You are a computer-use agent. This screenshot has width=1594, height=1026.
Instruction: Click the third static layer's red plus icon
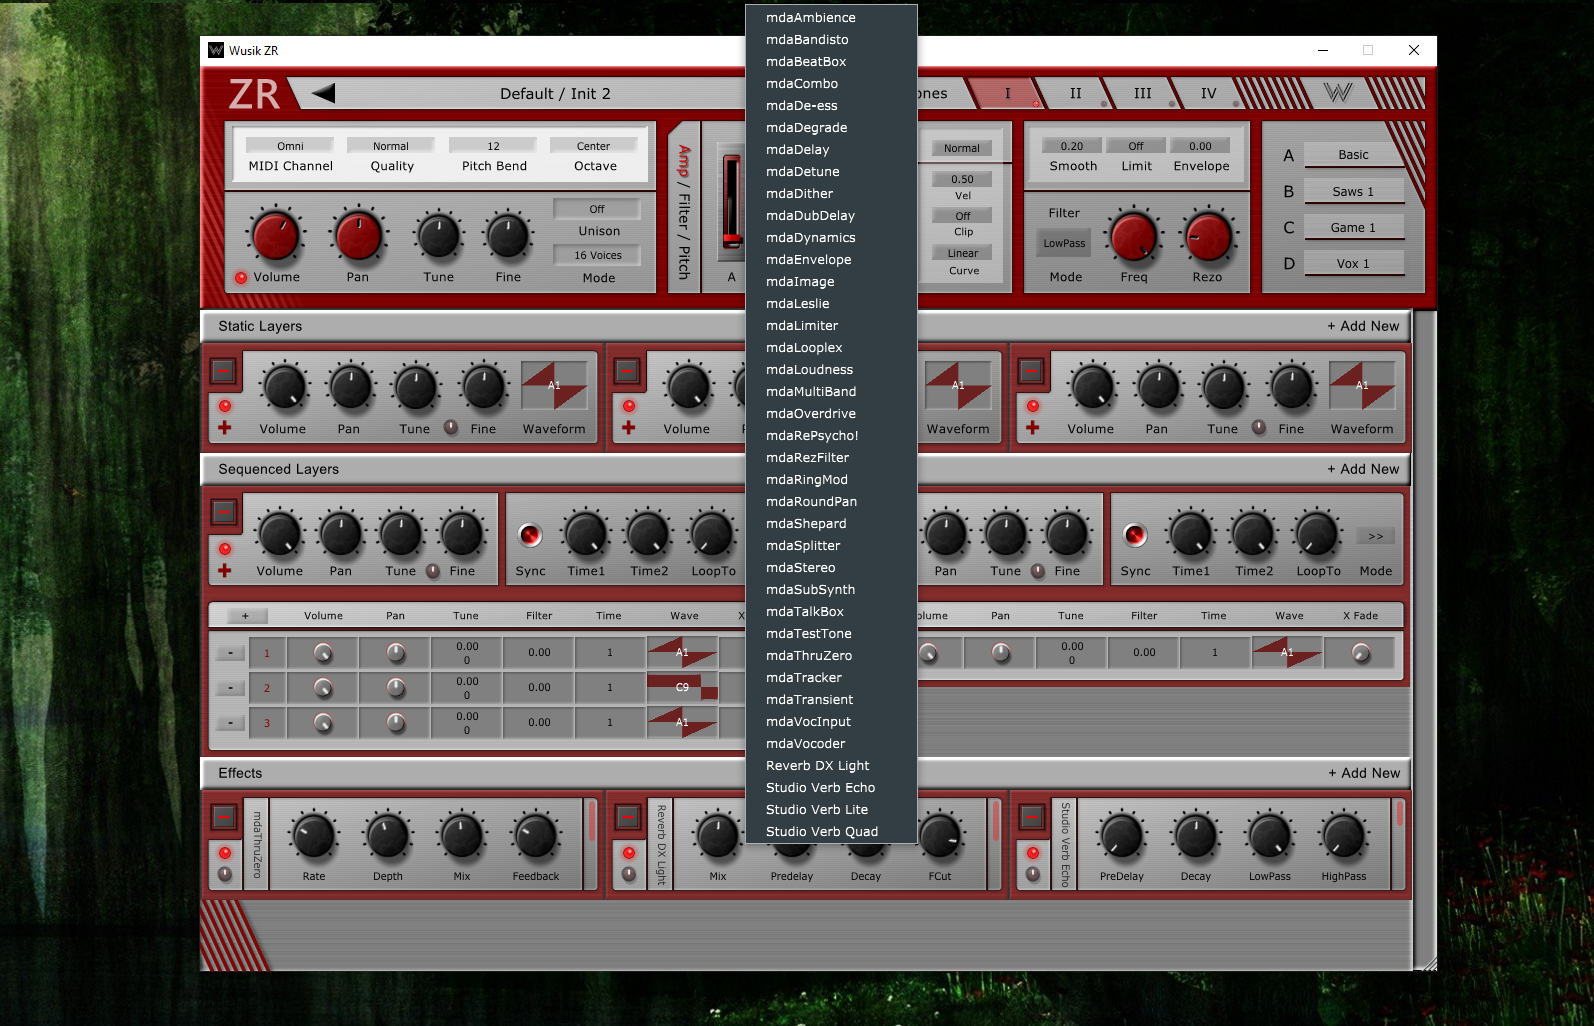pyautogui.click(x=1033, y=428)
